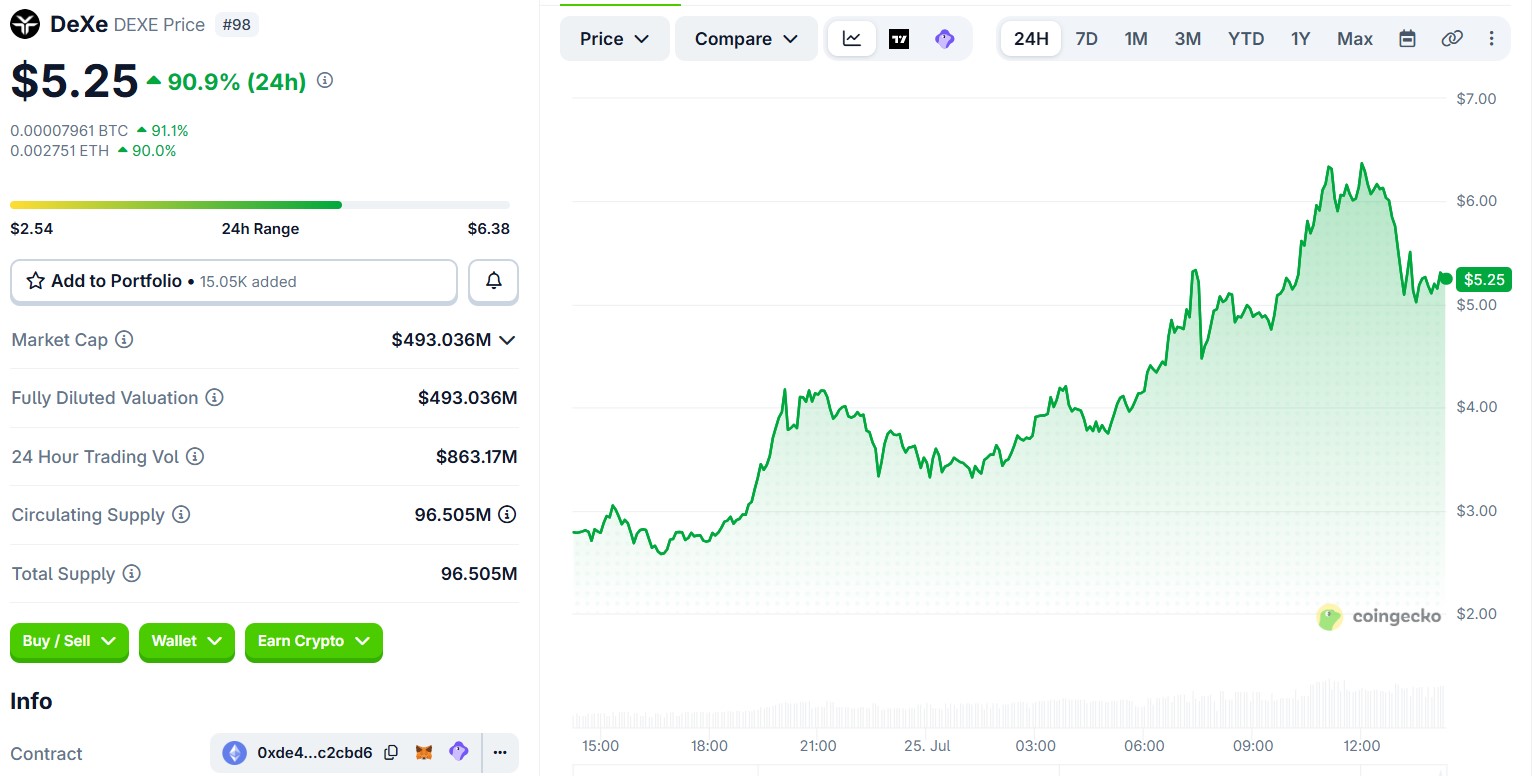Viewport: 1533px width, 776px height.
Task: Click the bell price alert icon
Action: (x=493, y=281)
